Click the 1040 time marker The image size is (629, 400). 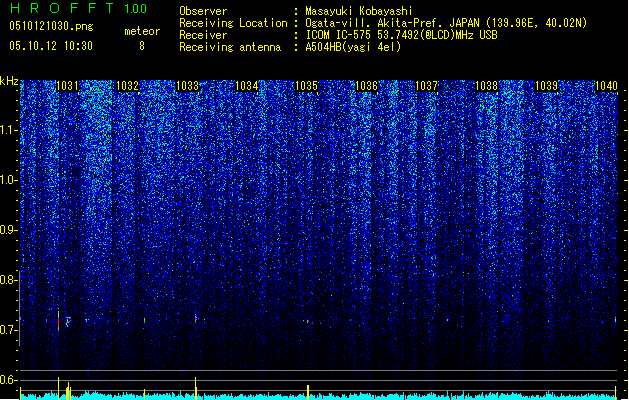606,86
